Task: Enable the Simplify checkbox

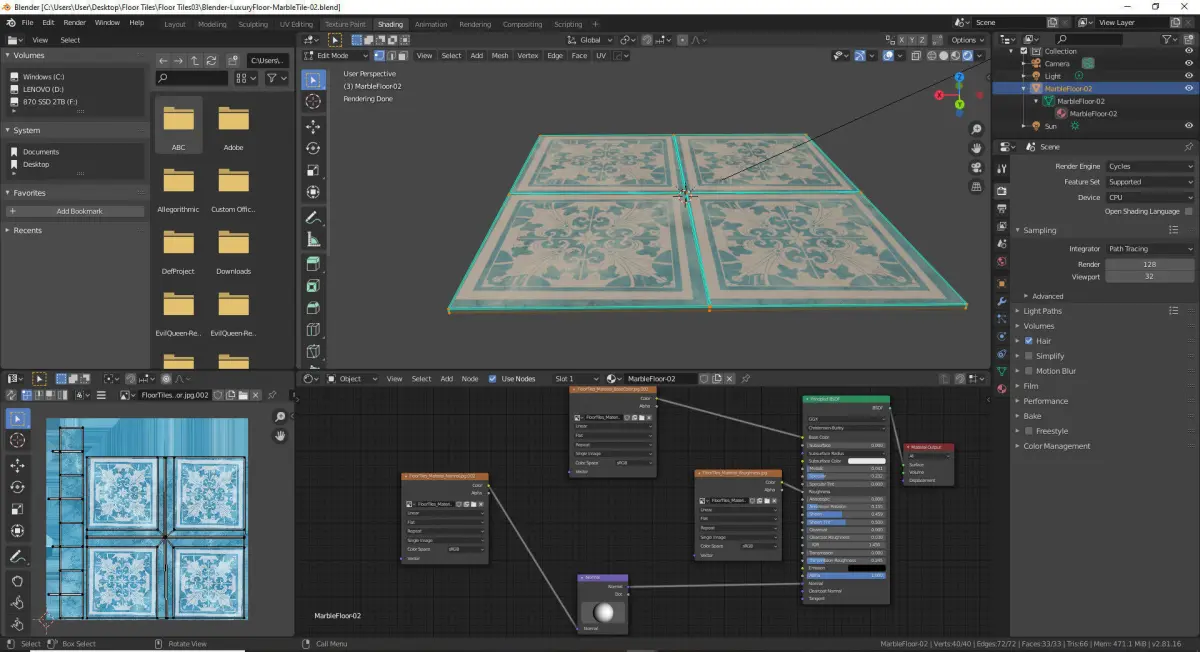Action: [1029, 356]
